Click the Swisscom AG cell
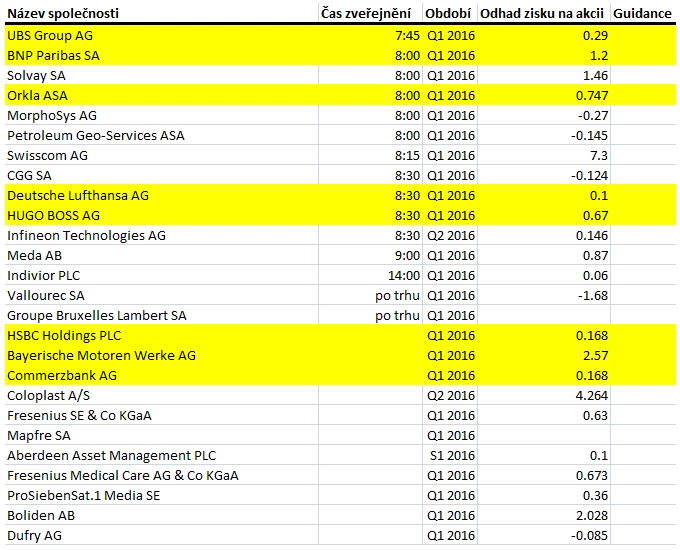The image size is (680, 550). click(x=47, y=155)
